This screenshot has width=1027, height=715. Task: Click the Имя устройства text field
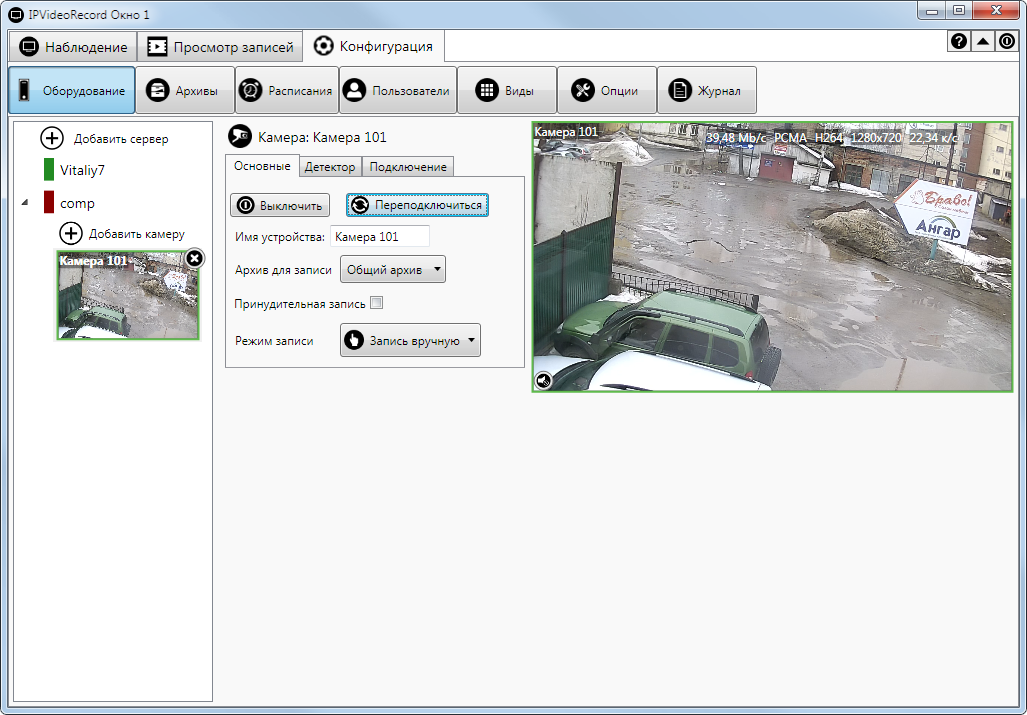click(379, 237)
